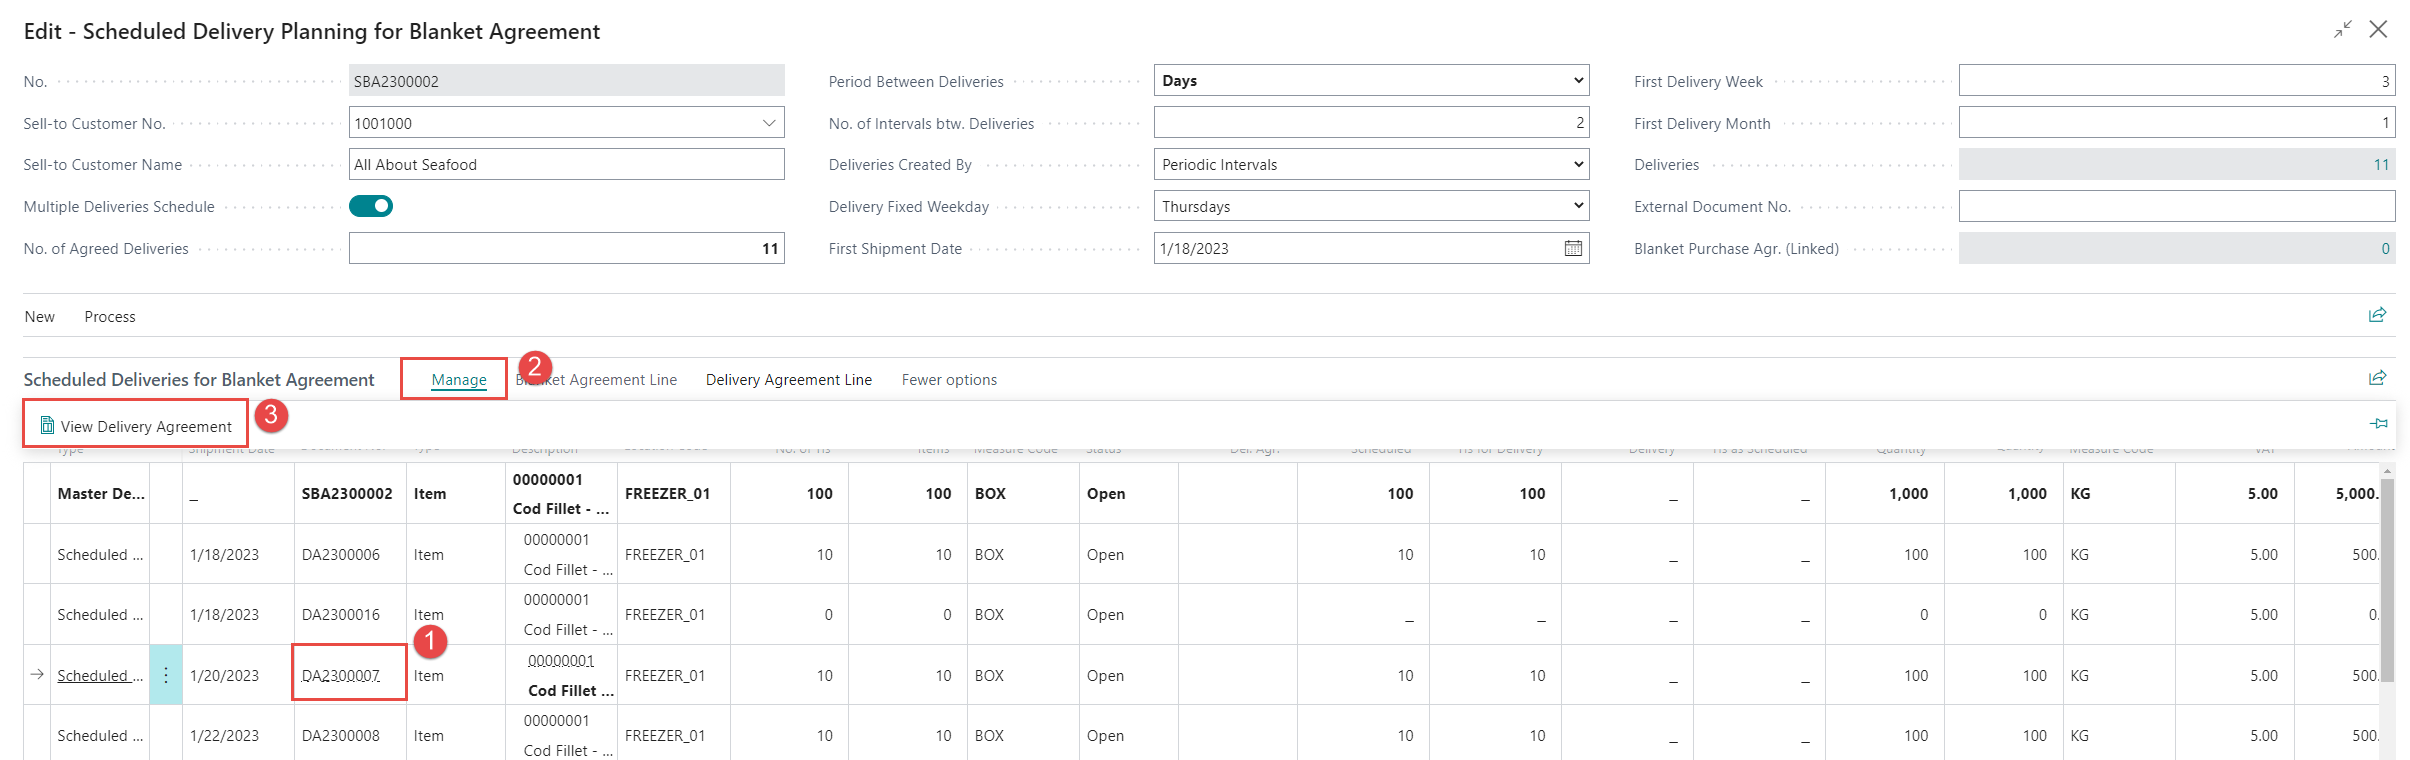Click the share icon beside Process row
2410x760 pixels.
pyautogui.click(x=2377, y=315)
